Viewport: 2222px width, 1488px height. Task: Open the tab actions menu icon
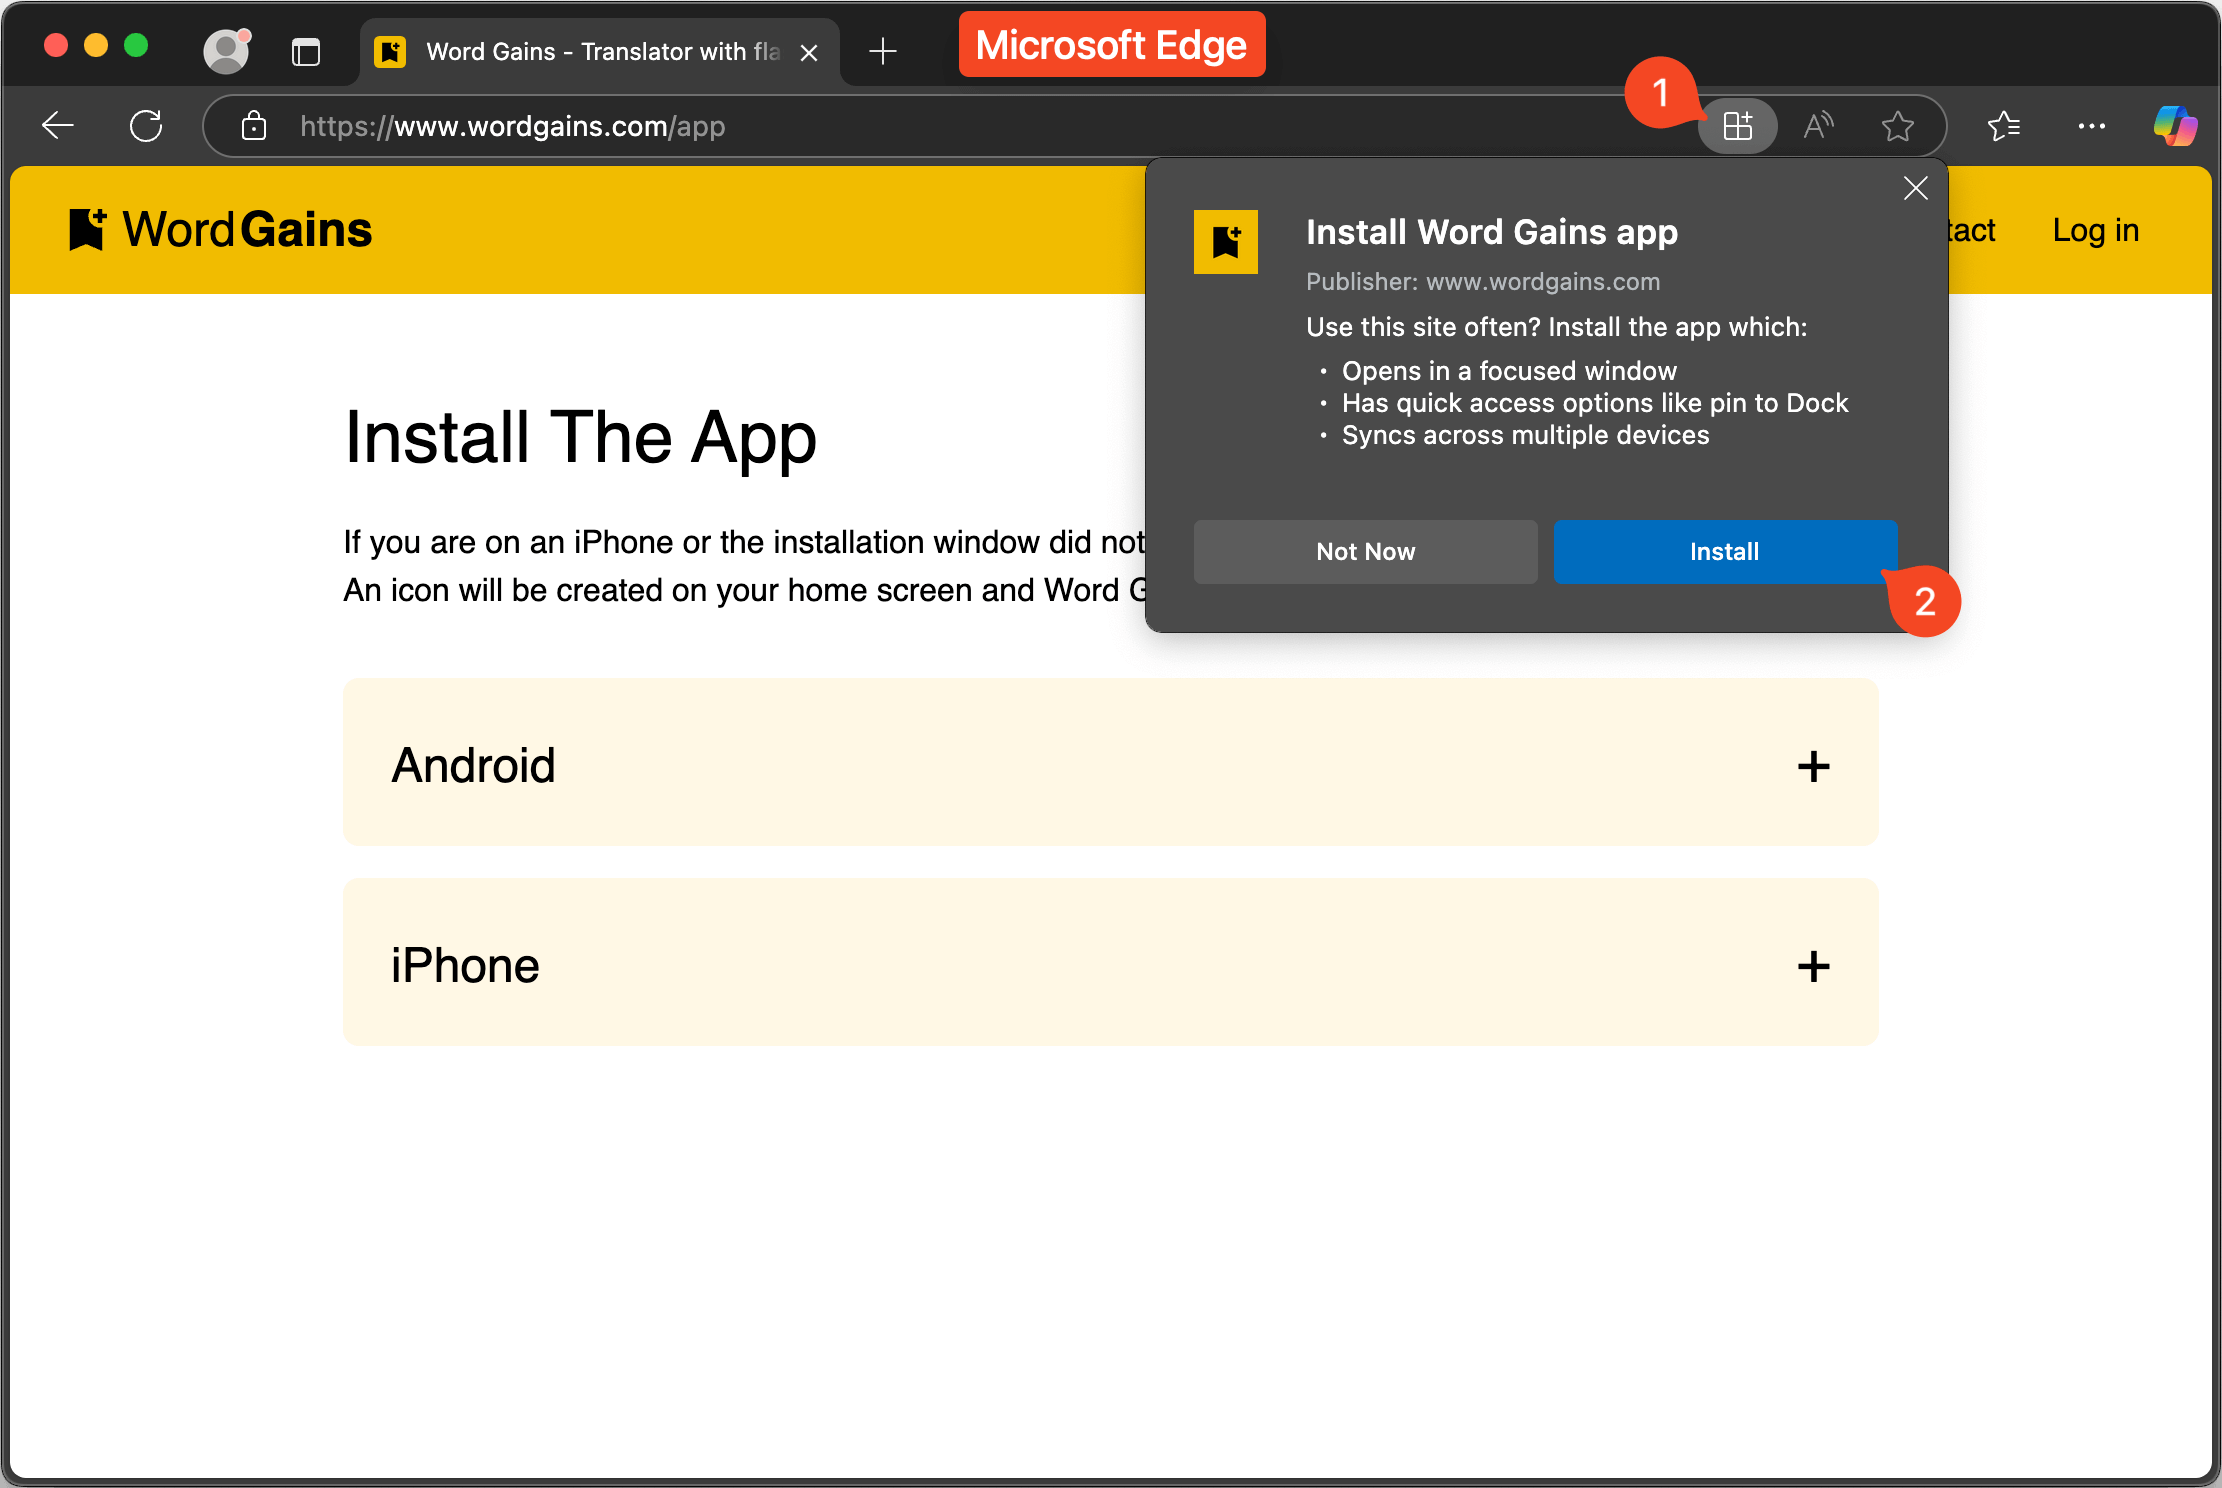306,51
